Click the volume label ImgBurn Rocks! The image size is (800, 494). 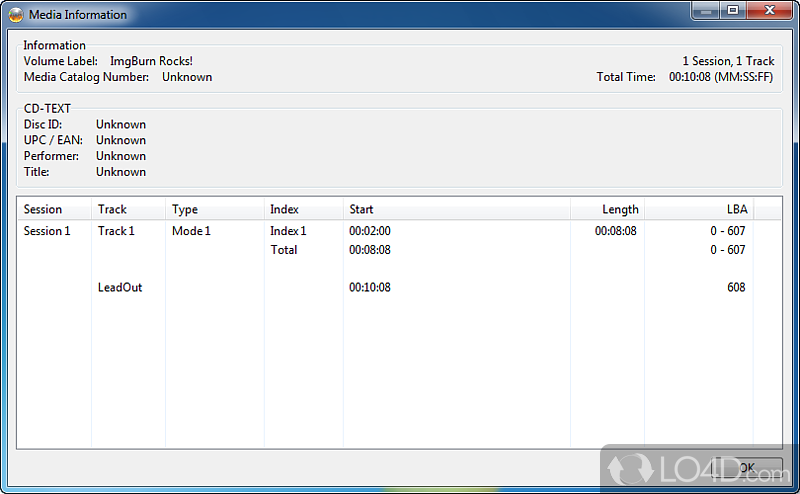point(152,61)
